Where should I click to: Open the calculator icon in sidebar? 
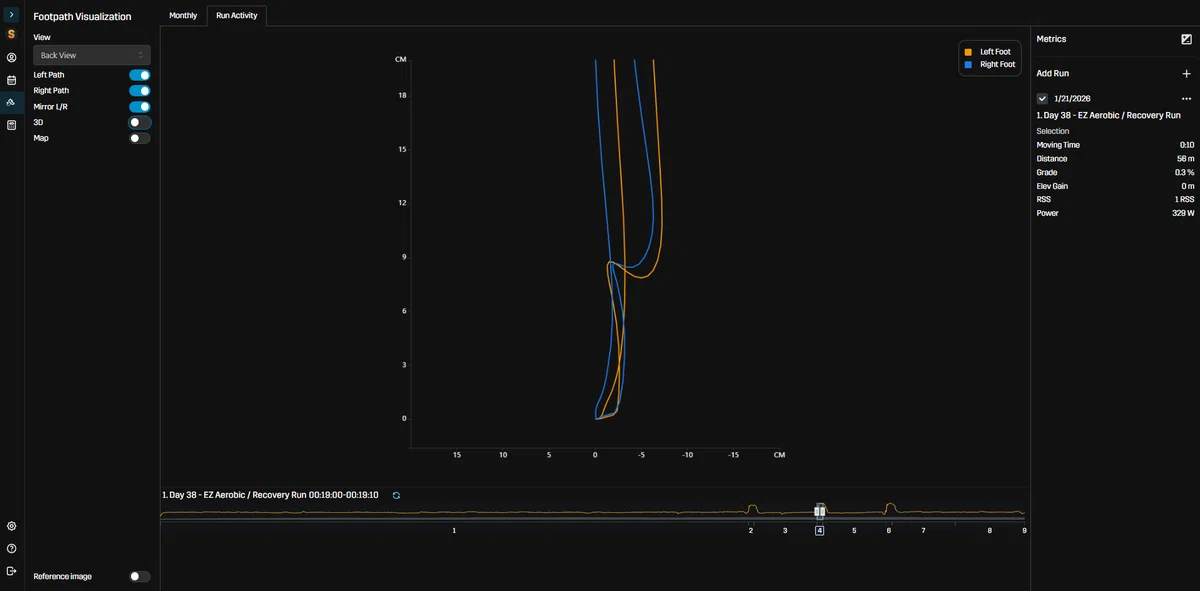click(x=12, y=125)
